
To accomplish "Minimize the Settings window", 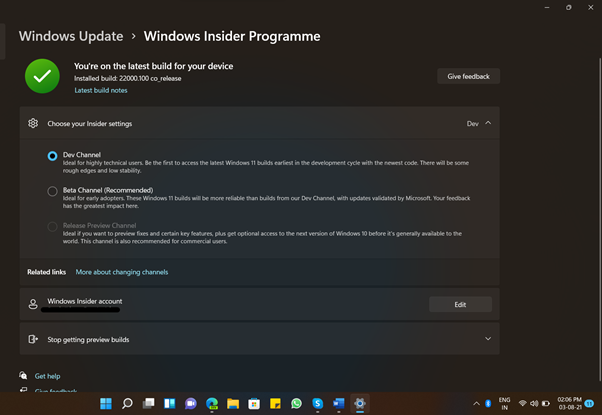I will [547, 7].
